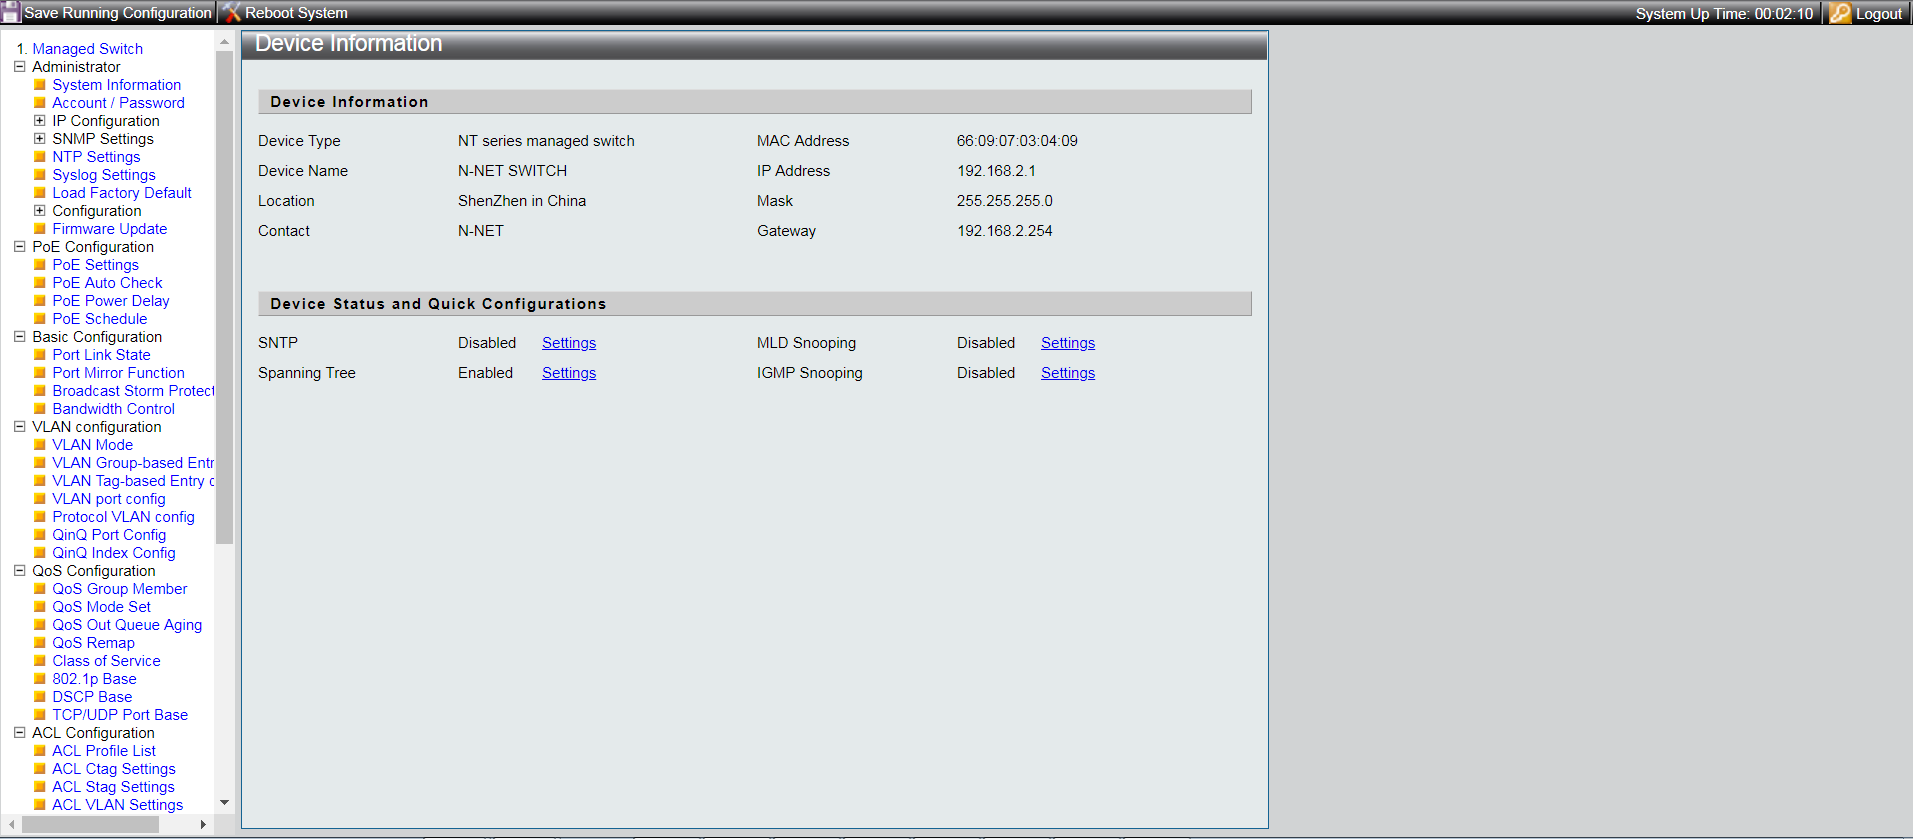
Task: Open IGMP Snooping Settings link
Action: (1068, 373)
